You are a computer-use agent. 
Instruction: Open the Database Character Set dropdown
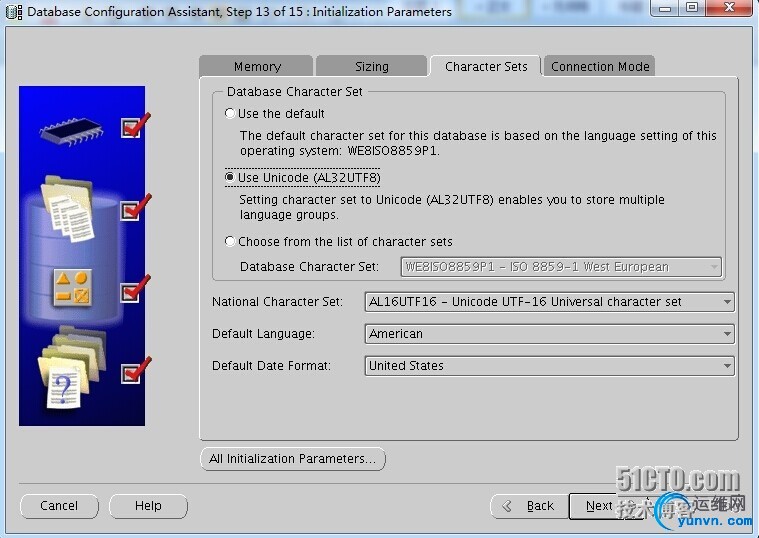point(561,267)
